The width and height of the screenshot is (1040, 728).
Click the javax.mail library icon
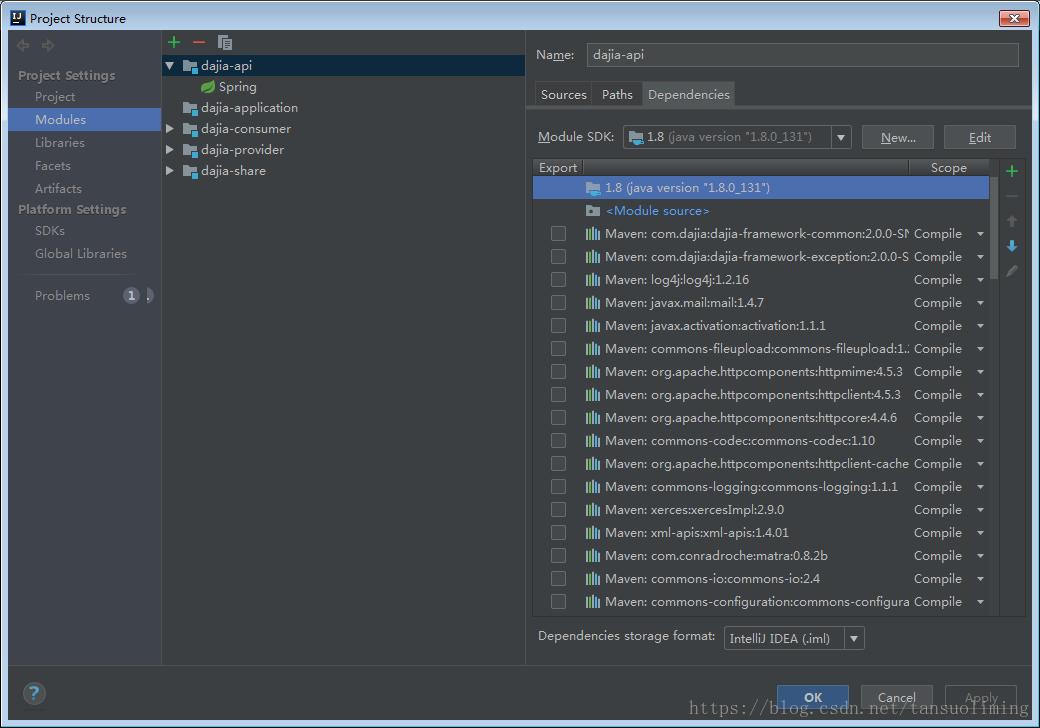[x=592, y=303]
